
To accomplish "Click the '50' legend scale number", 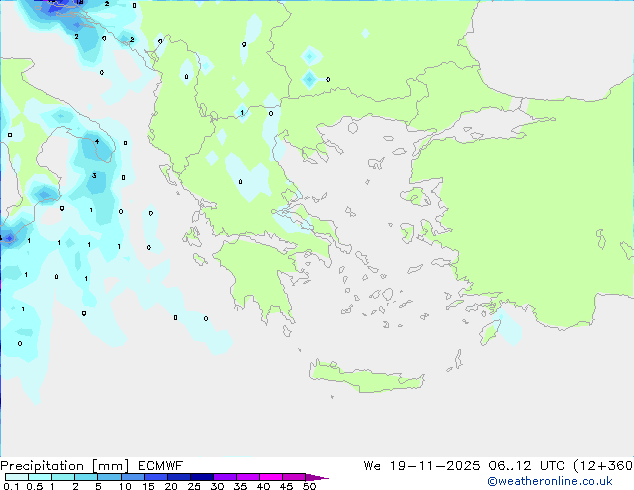I will click(309, 486).
